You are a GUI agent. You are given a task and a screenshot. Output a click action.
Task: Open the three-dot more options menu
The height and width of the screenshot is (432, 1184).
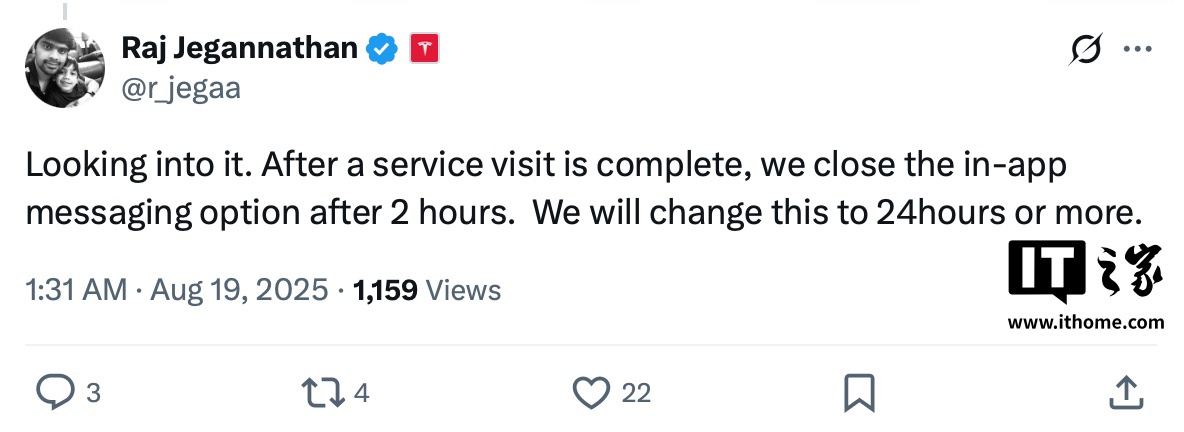[1139, 49]
